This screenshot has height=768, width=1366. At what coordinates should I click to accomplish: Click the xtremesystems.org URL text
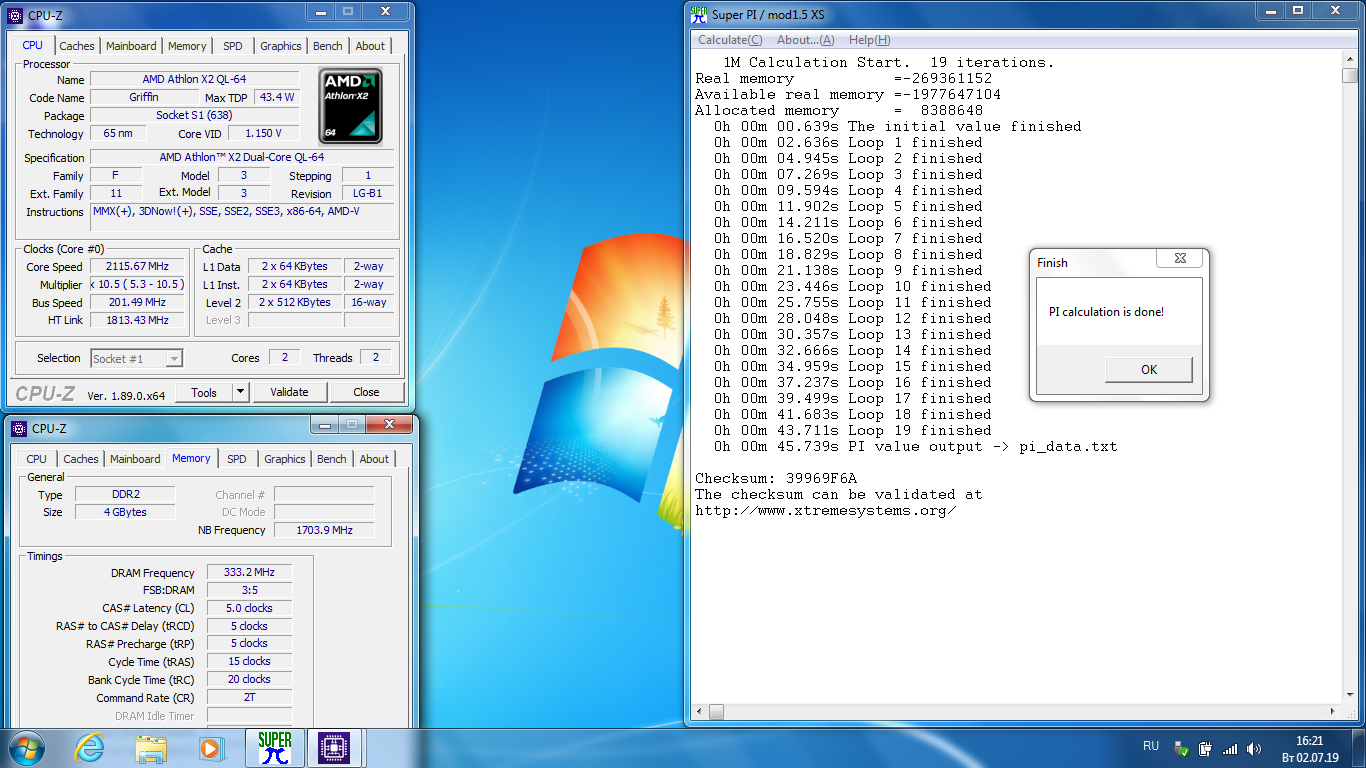click(x=826, y=510)
